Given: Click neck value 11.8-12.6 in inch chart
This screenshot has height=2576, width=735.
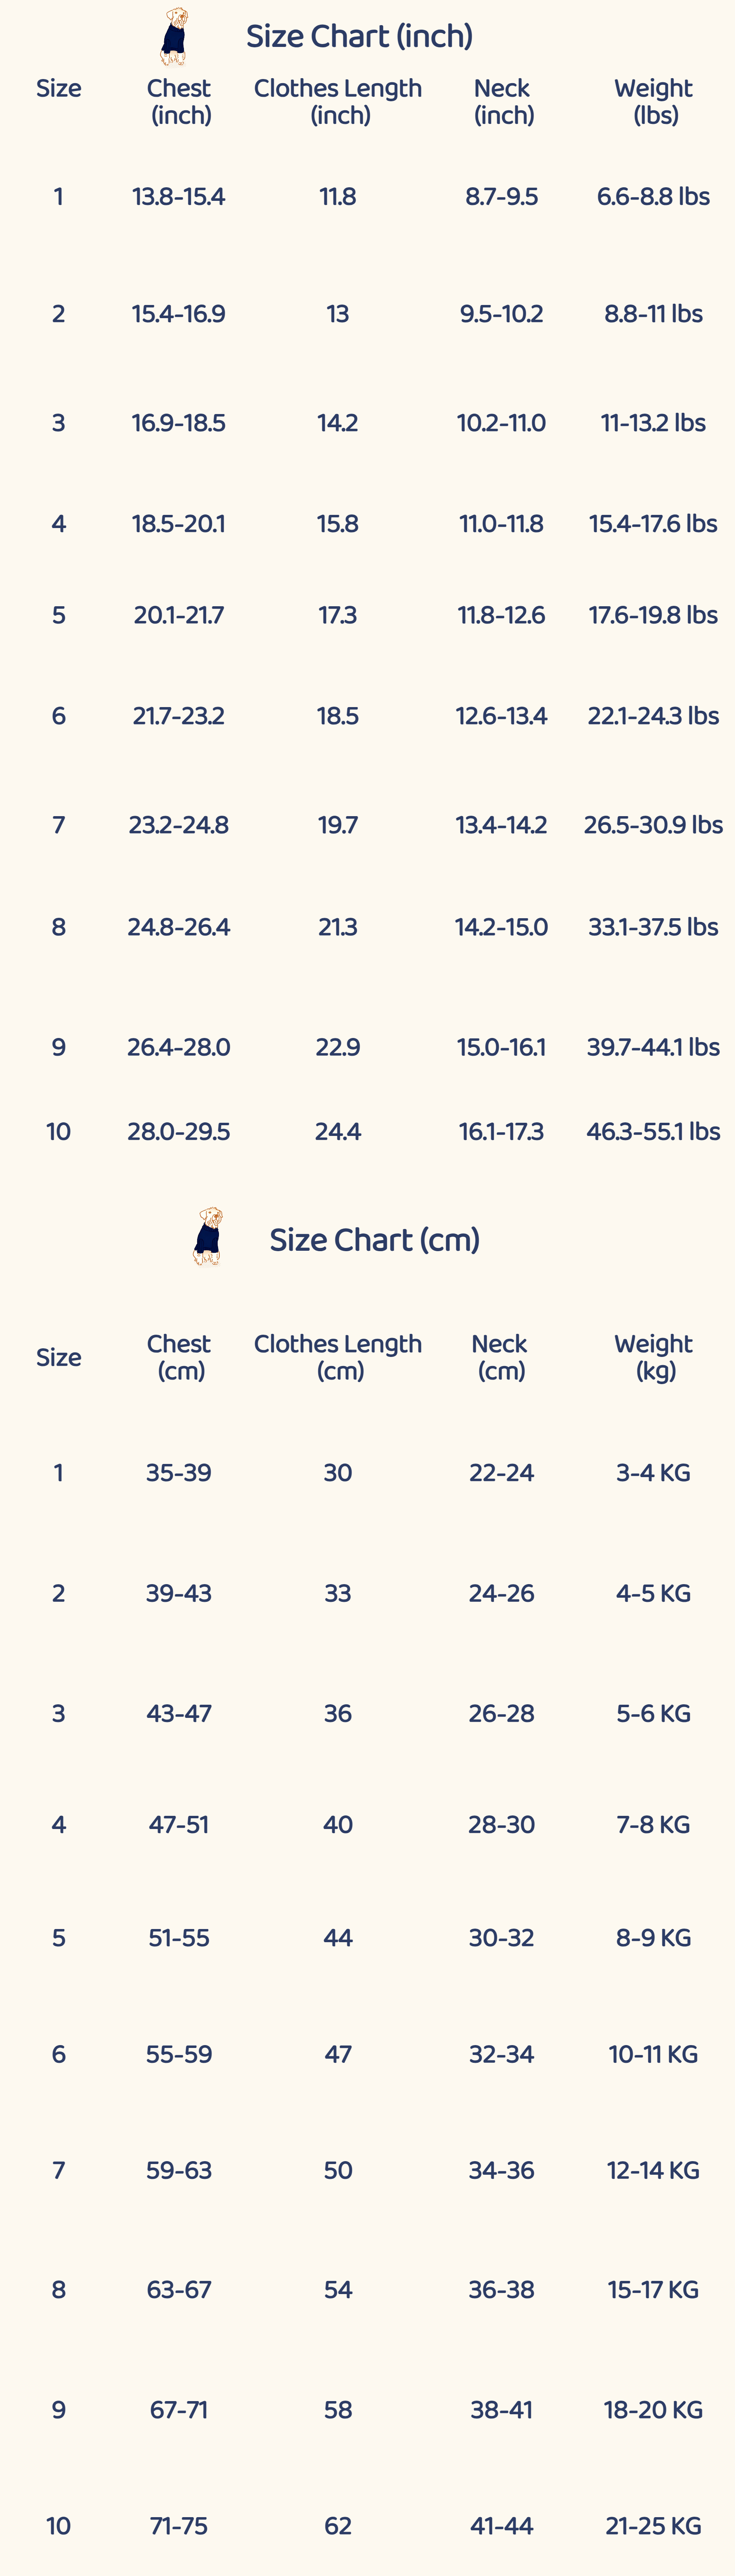Looking at the screenshot, I should click(501, 615).
